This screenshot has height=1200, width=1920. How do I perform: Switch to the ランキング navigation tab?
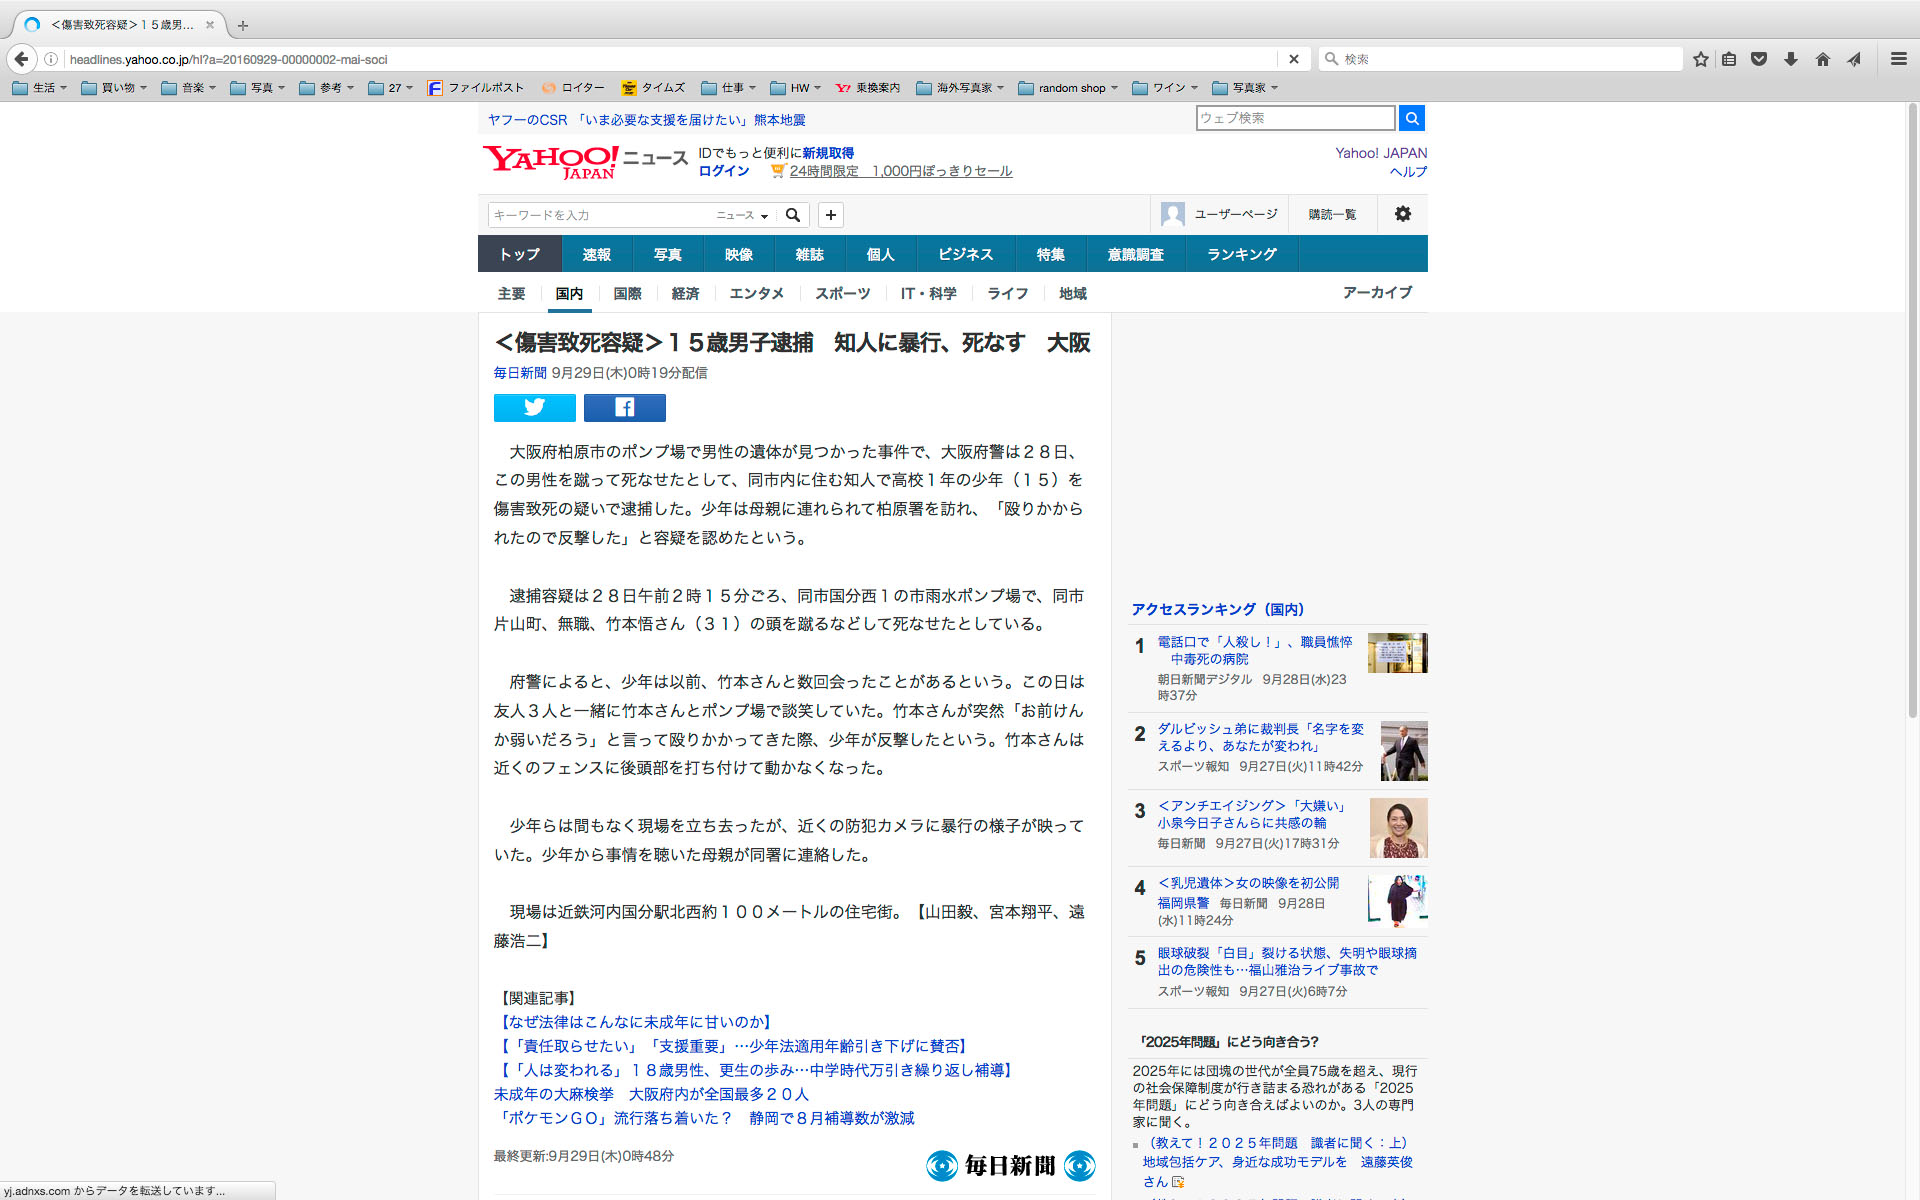pyautogui.click(x=1241, y=254)
